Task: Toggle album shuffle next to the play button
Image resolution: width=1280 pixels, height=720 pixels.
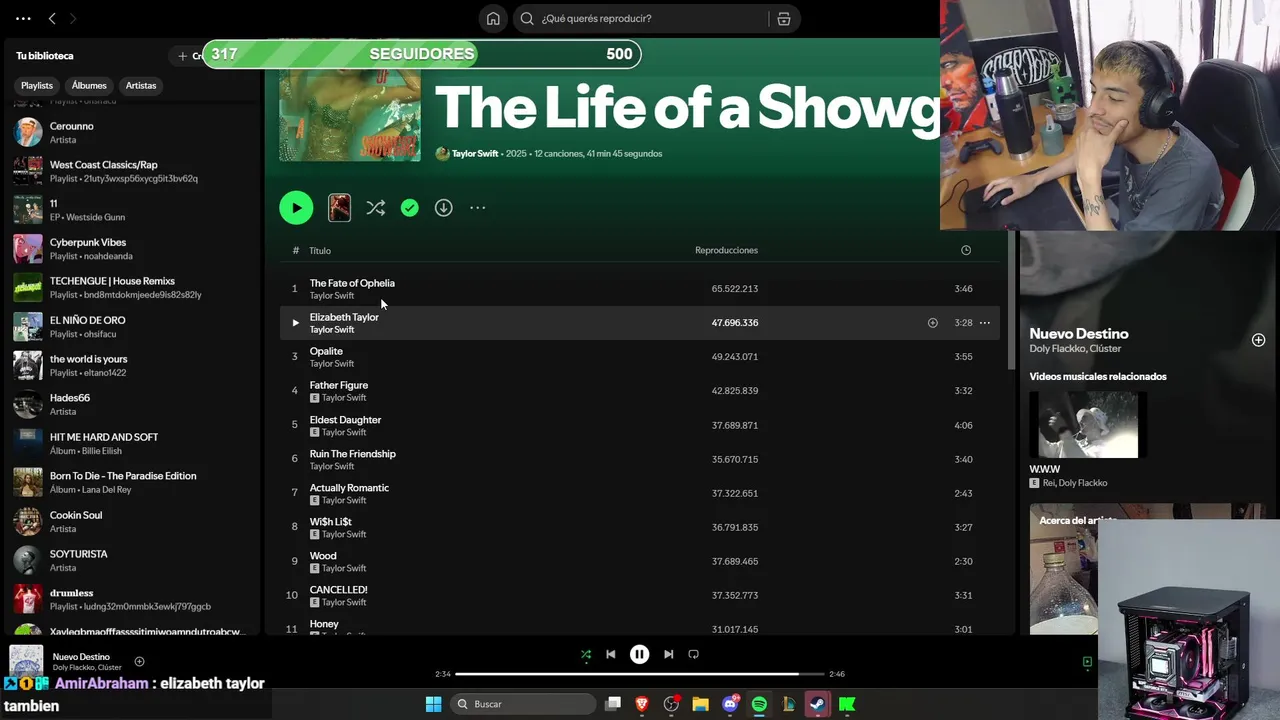Action: pyautogui.click(x=375, y=208)
